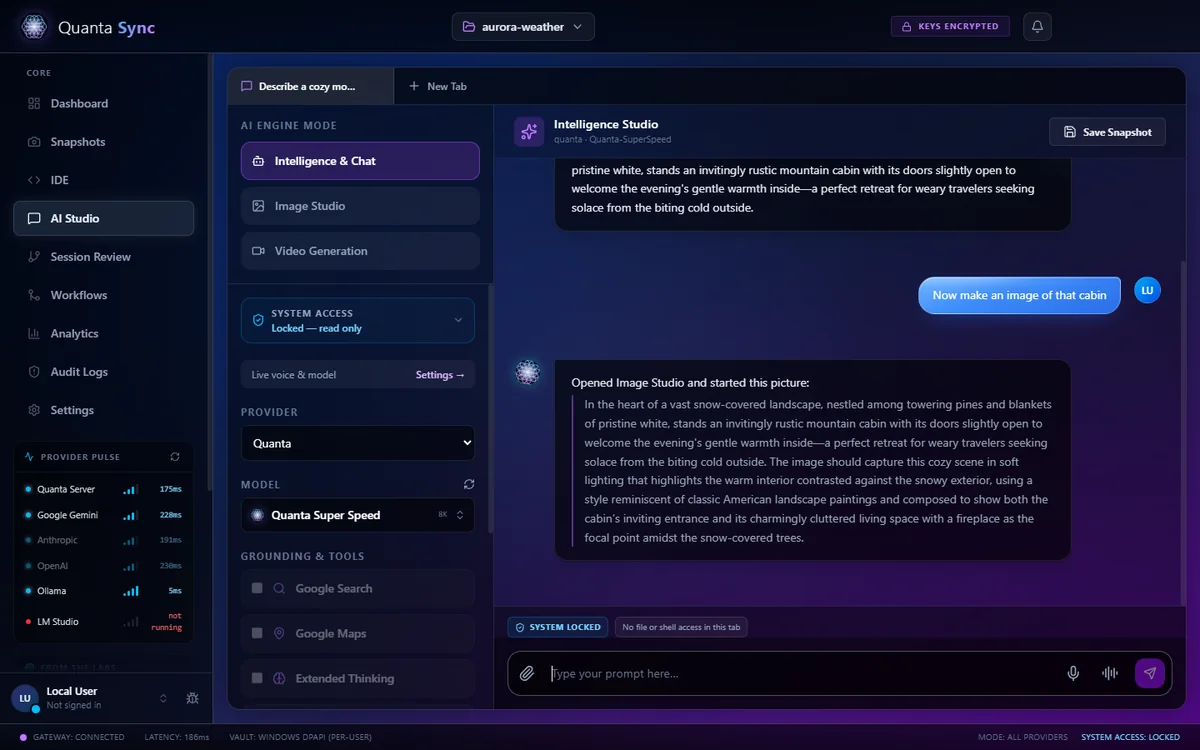Click the Quanta Sync logo icon
1200x750 pixels.
[34, 27]
